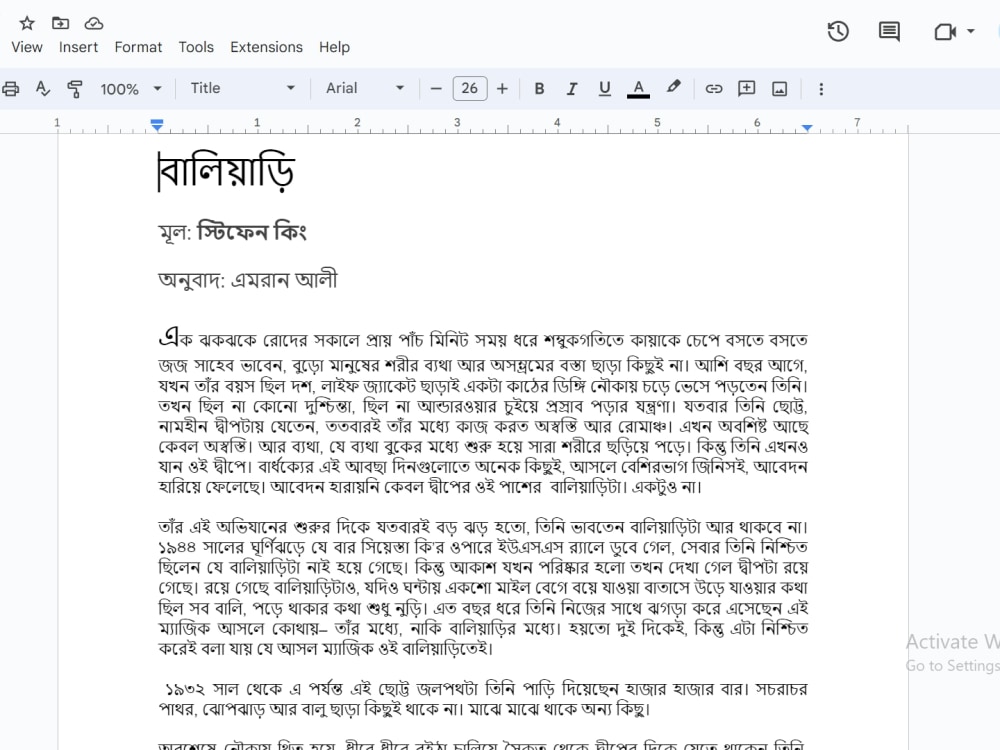Insert an image from toolbar
Image resolution: width=1000 pixels, height=750 pixels.
(x=779, y=89)
